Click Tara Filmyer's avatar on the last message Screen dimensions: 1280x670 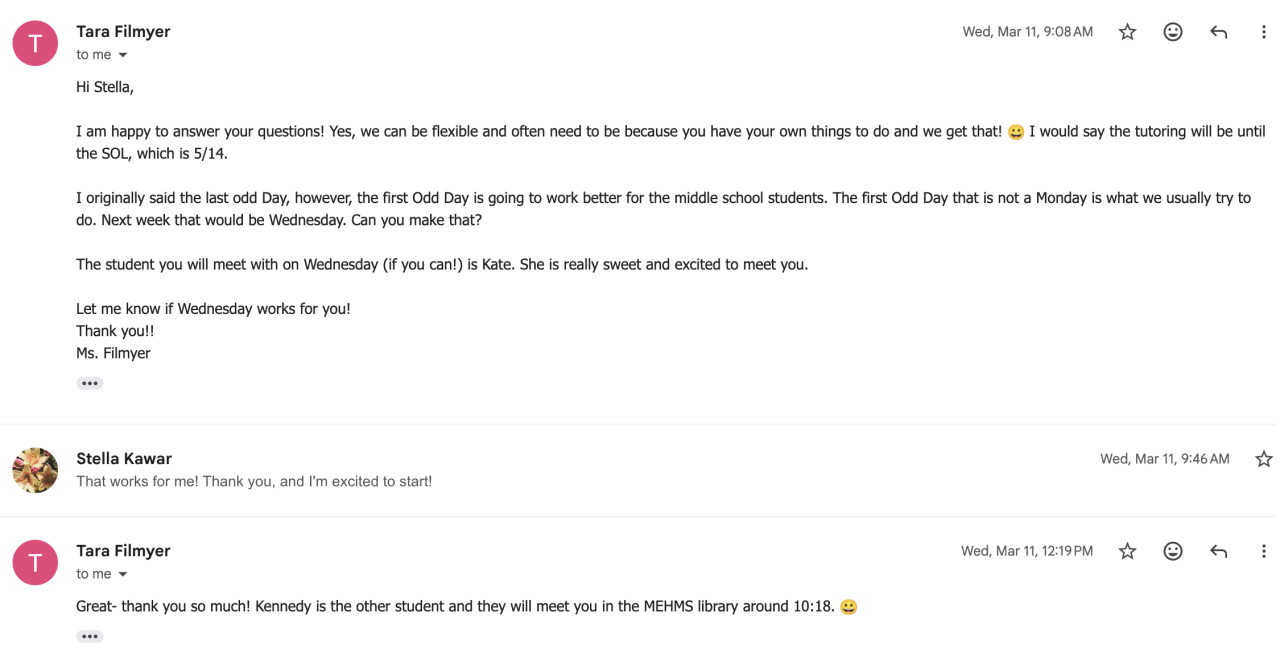[x=35, y=563]
